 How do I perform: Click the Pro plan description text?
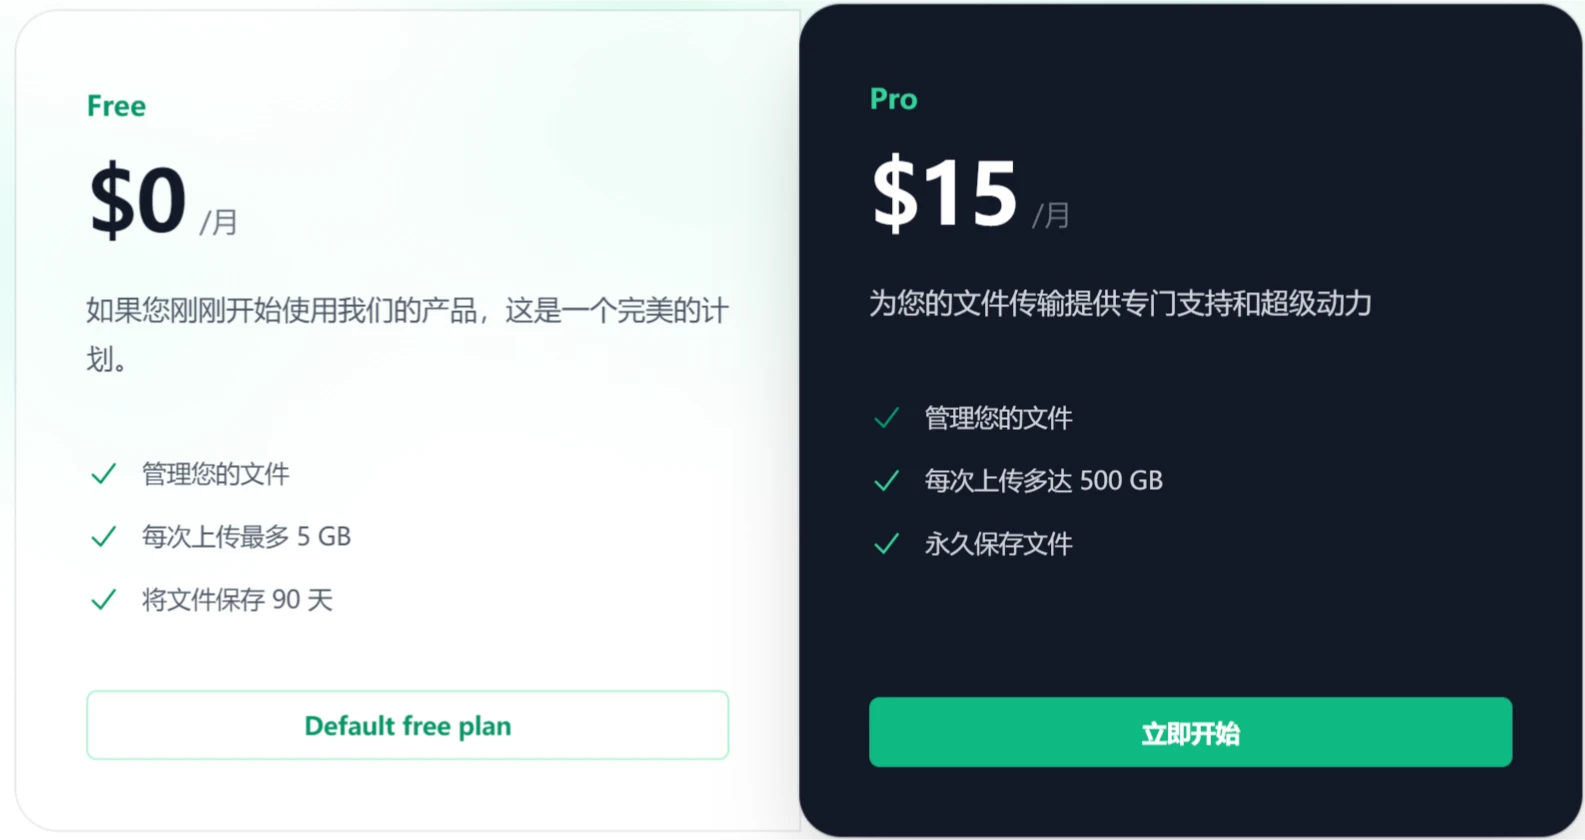point(1120,304)
